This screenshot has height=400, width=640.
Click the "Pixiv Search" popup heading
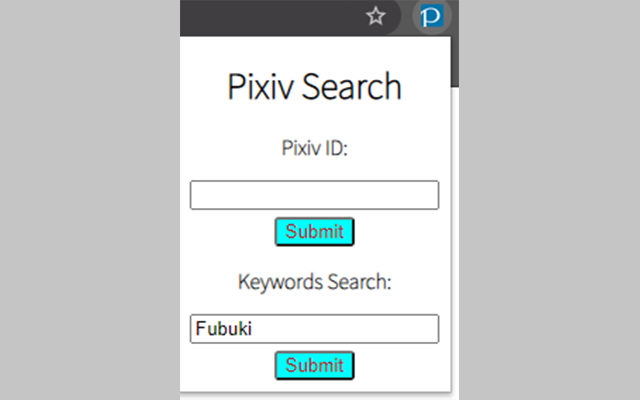(314, 88)
